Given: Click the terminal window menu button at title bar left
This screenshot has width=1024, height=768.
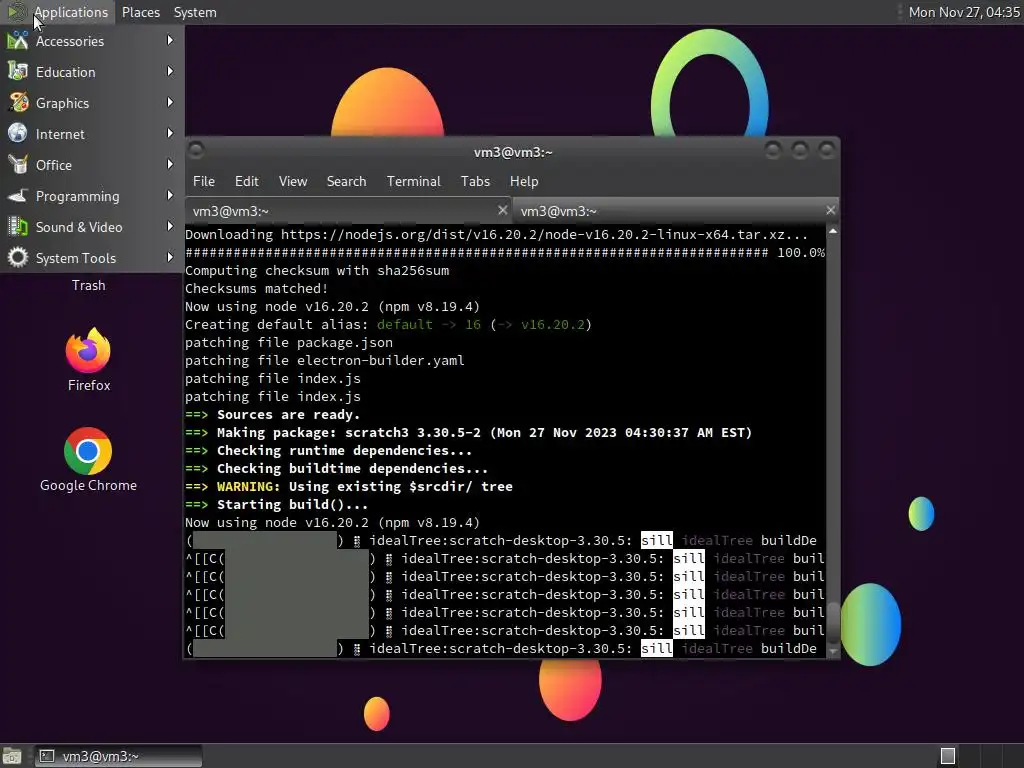Looking at the screenshot, I should coord(196,151).
